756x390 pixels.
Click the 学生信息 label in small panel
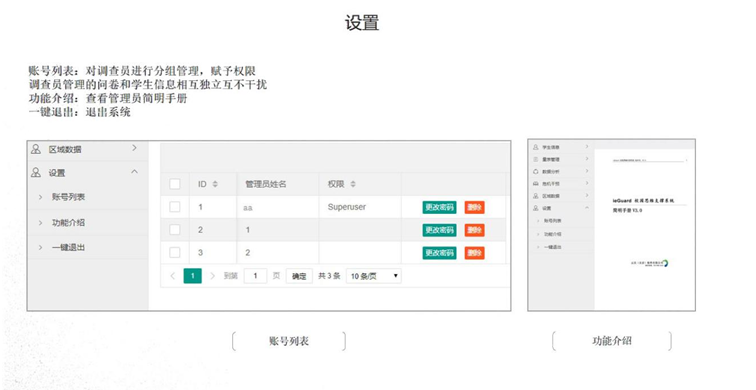(551, 147)
